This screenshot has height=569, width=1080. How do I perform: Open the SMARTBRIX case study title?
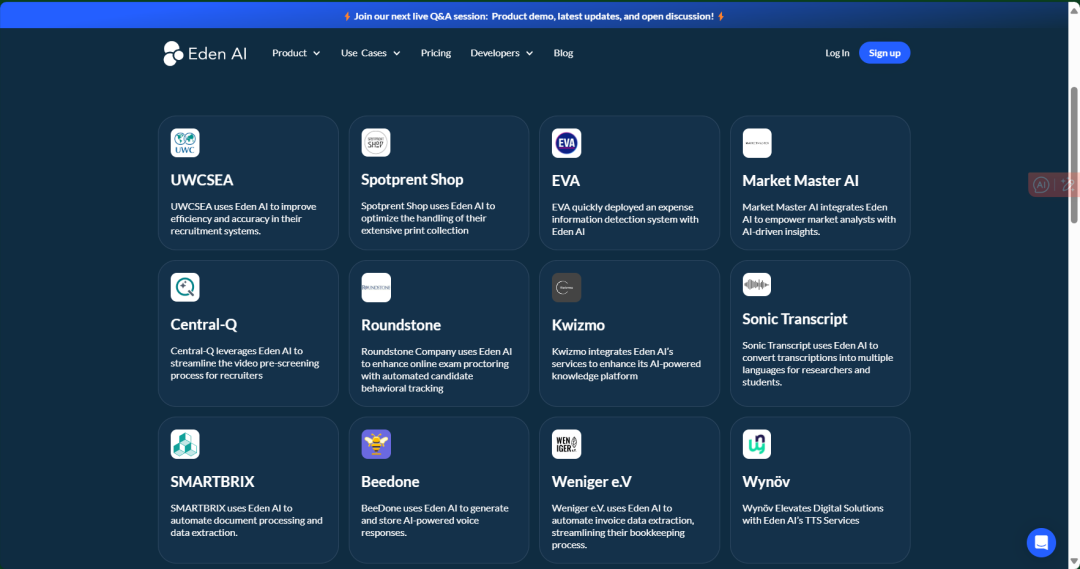point(212,482)
